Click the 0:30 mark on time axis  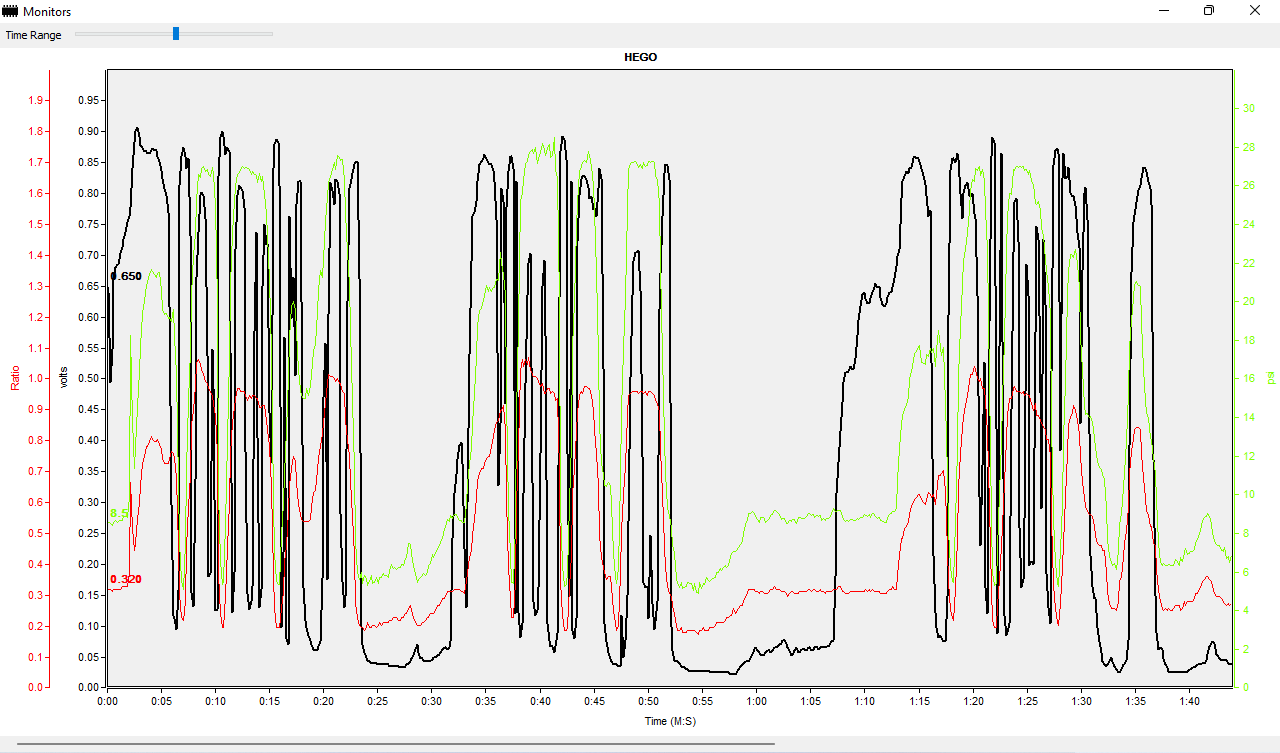click(x=432, y=703)
